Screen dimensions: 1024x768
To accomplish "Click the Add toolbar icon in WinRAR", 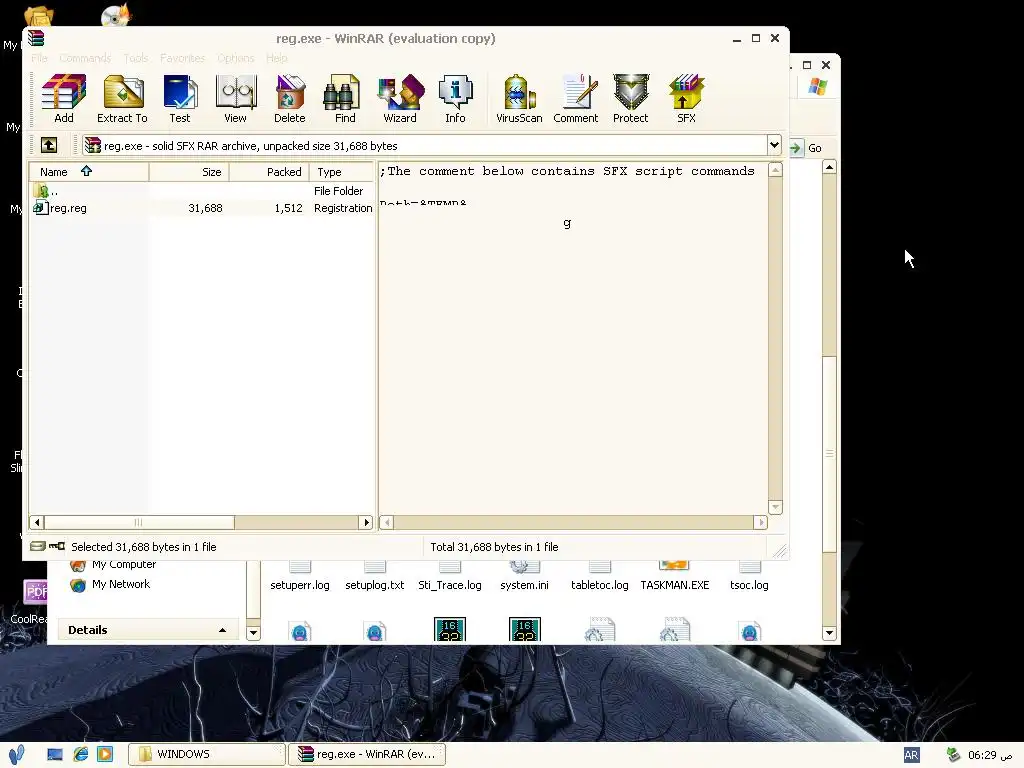I will 63,99.
